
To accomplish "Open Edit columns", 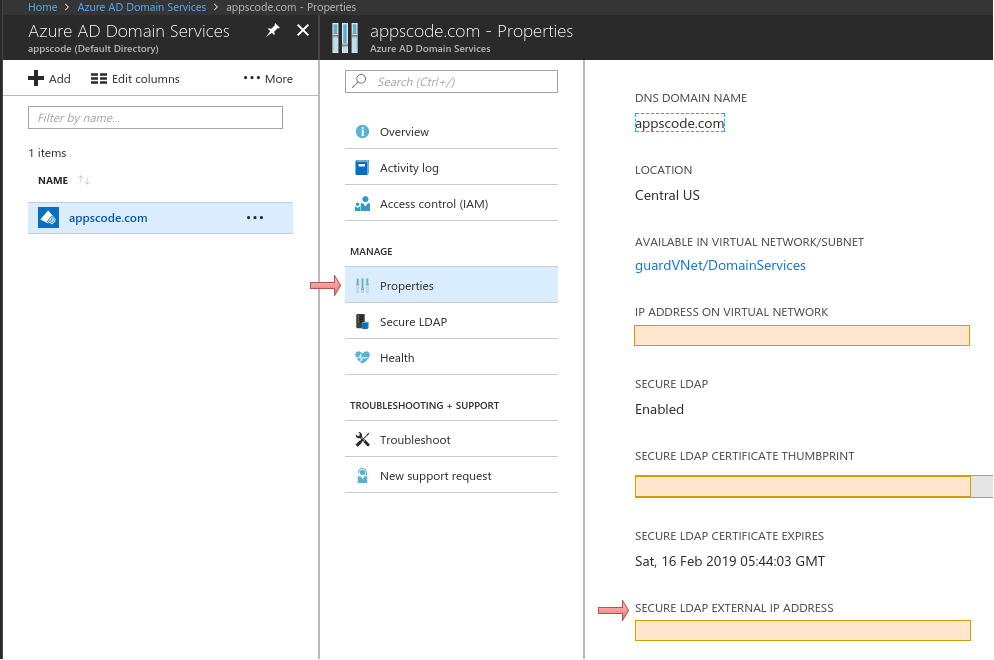I will tap(135, 79).
